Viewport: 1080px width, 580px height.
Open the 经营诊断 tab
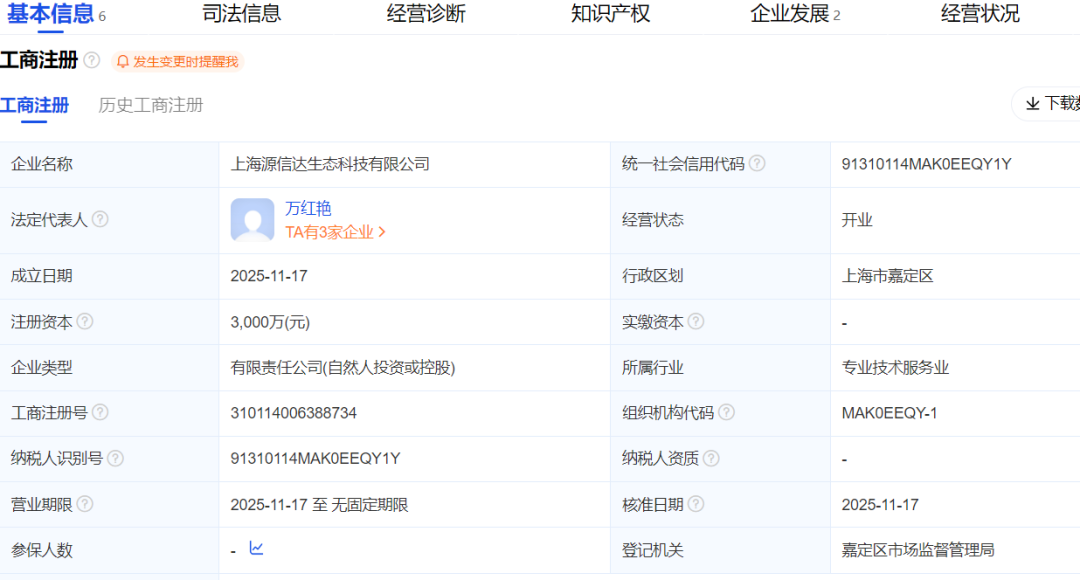(x=426, y=14)
